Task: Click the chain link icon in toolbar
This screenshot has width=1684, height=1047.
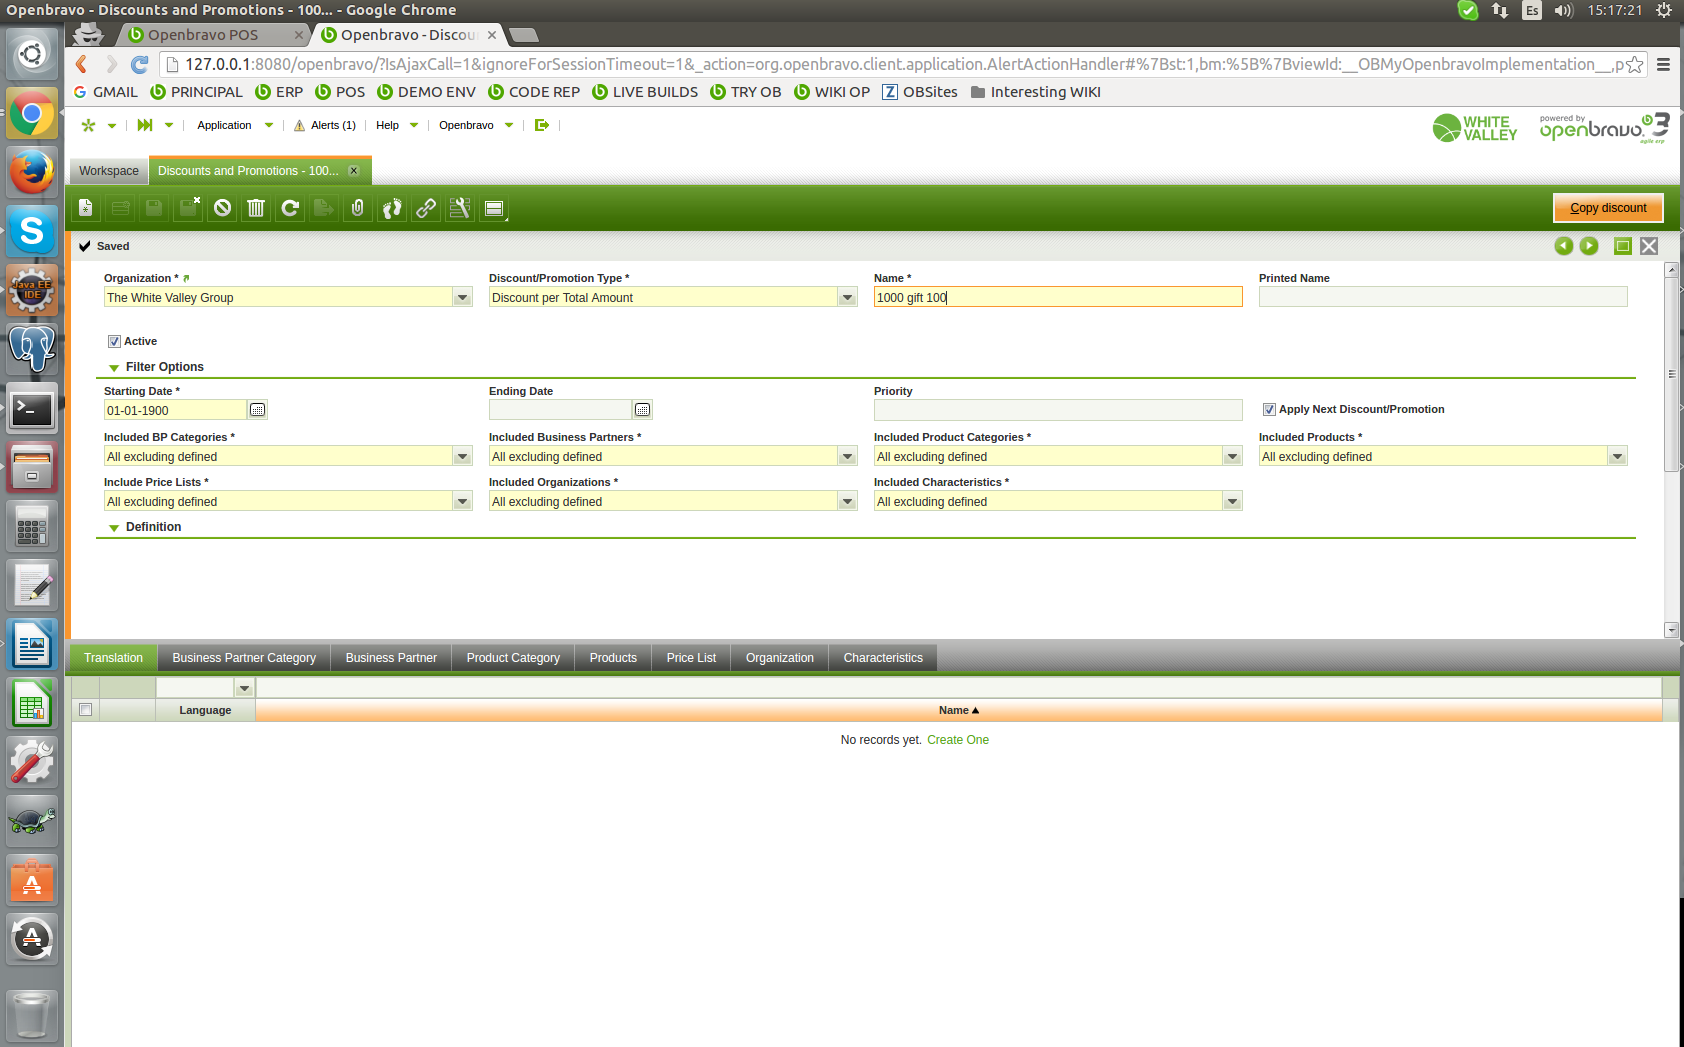Action: [x=426, y=208]
